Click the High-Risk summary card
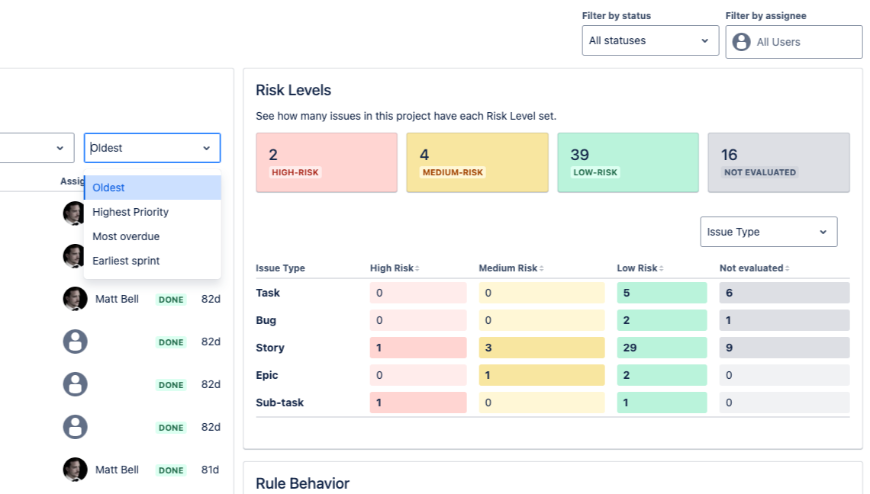870x494 pixels. (326, 162)
